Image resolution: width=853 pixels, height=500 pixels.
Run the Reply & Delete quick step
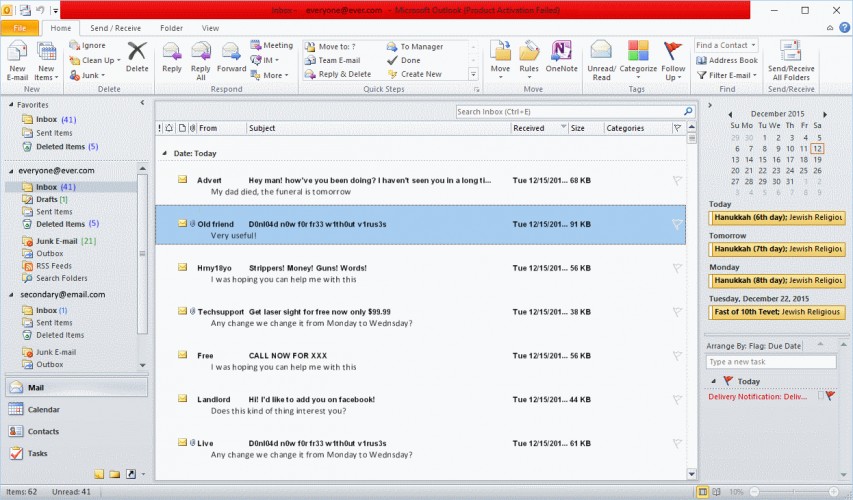[338, 74]
